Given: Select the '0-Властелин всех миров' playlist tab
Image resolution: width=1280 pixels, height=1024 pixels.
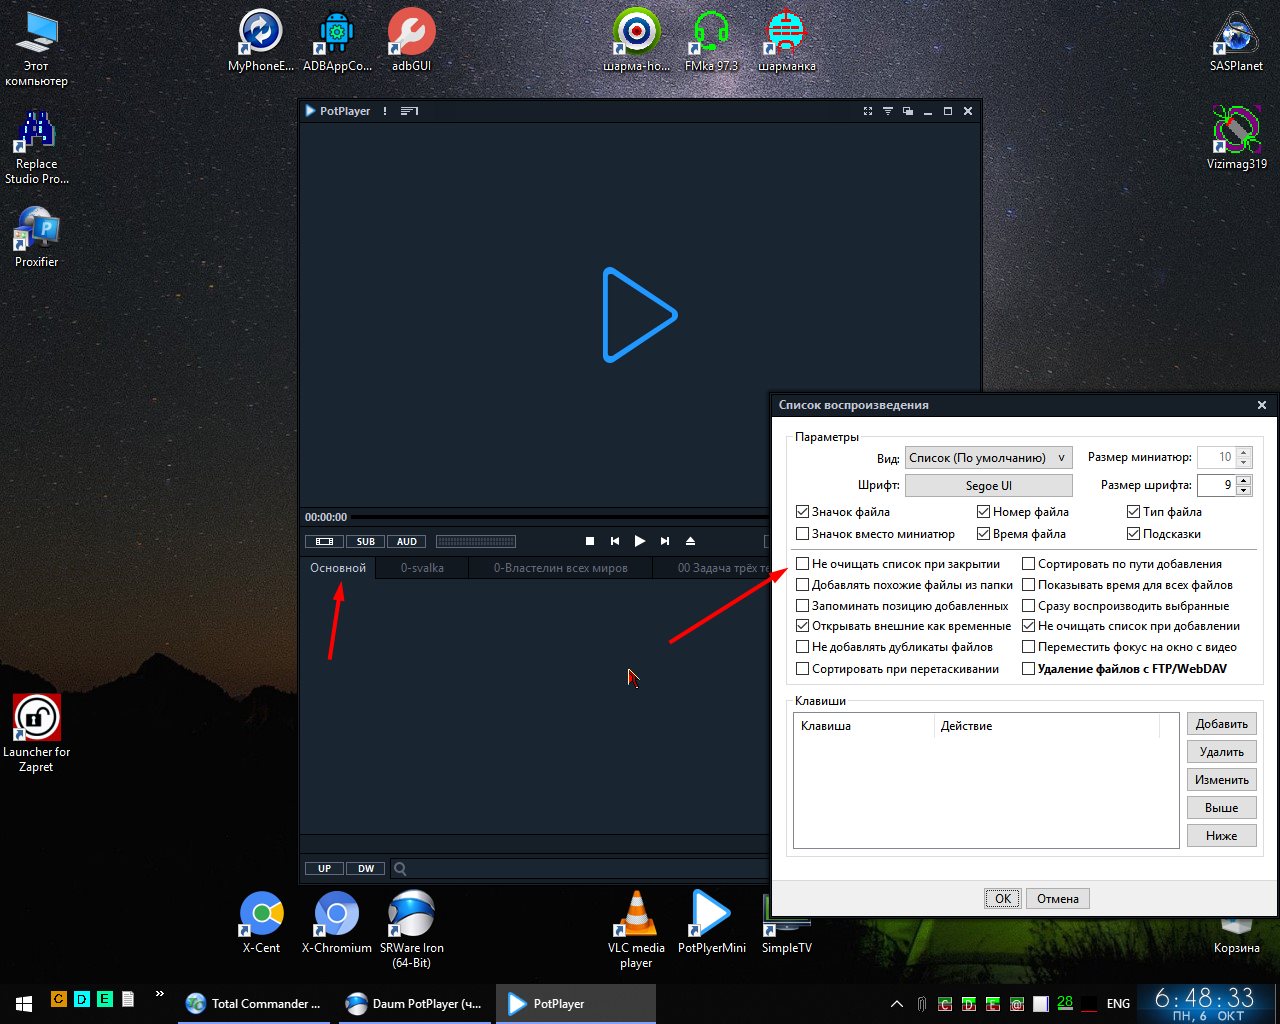Looking at the screenshot, I should [560, 568].
